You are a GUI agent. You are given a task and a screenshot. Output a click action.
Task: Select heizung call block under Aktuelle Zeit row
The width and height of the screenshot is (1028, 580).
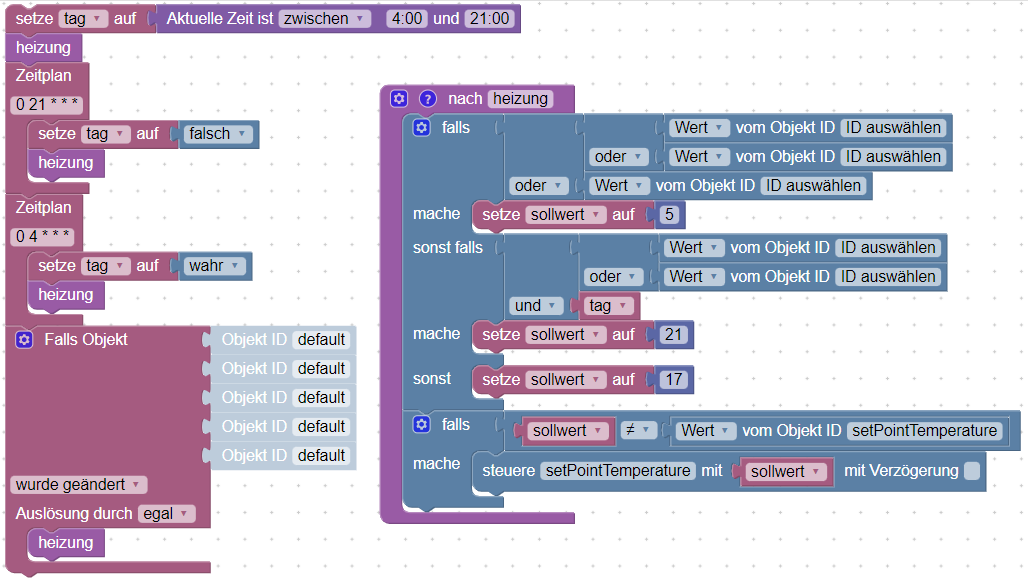pyautogui.click(x=43, y=48)
